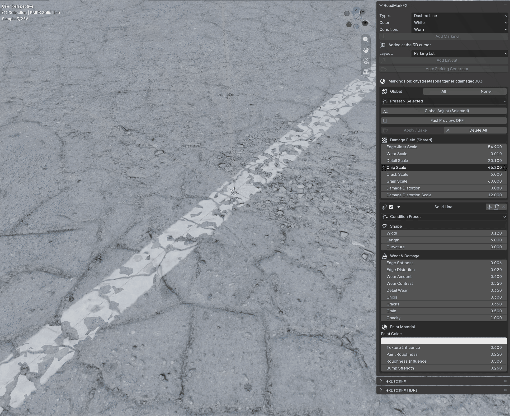Click the Global section icon
This screenshot has width=510, height=416.
384,91
